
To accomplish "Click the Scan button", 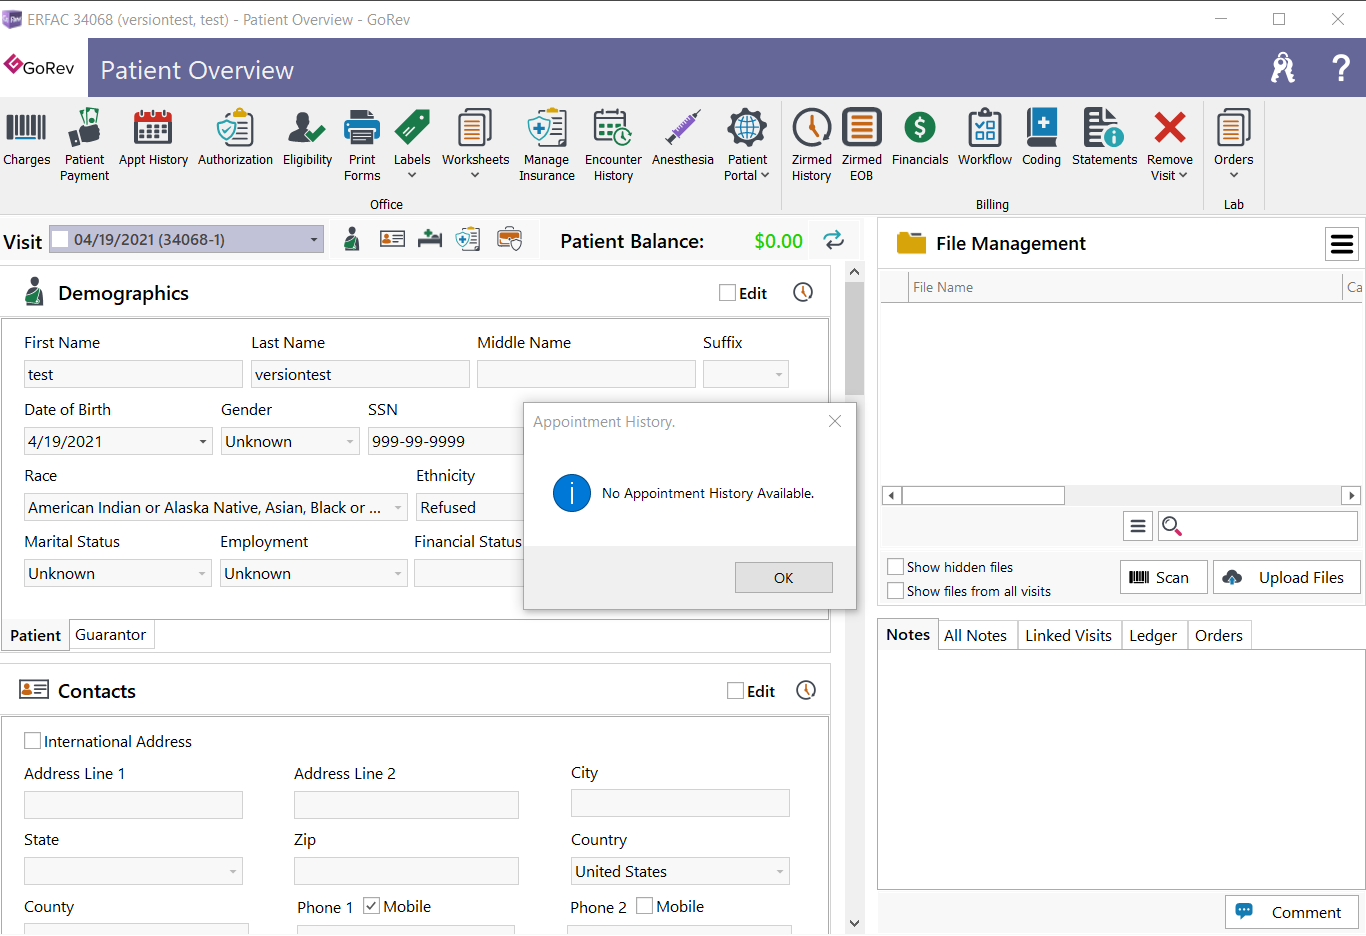I will click(1163, 577).
